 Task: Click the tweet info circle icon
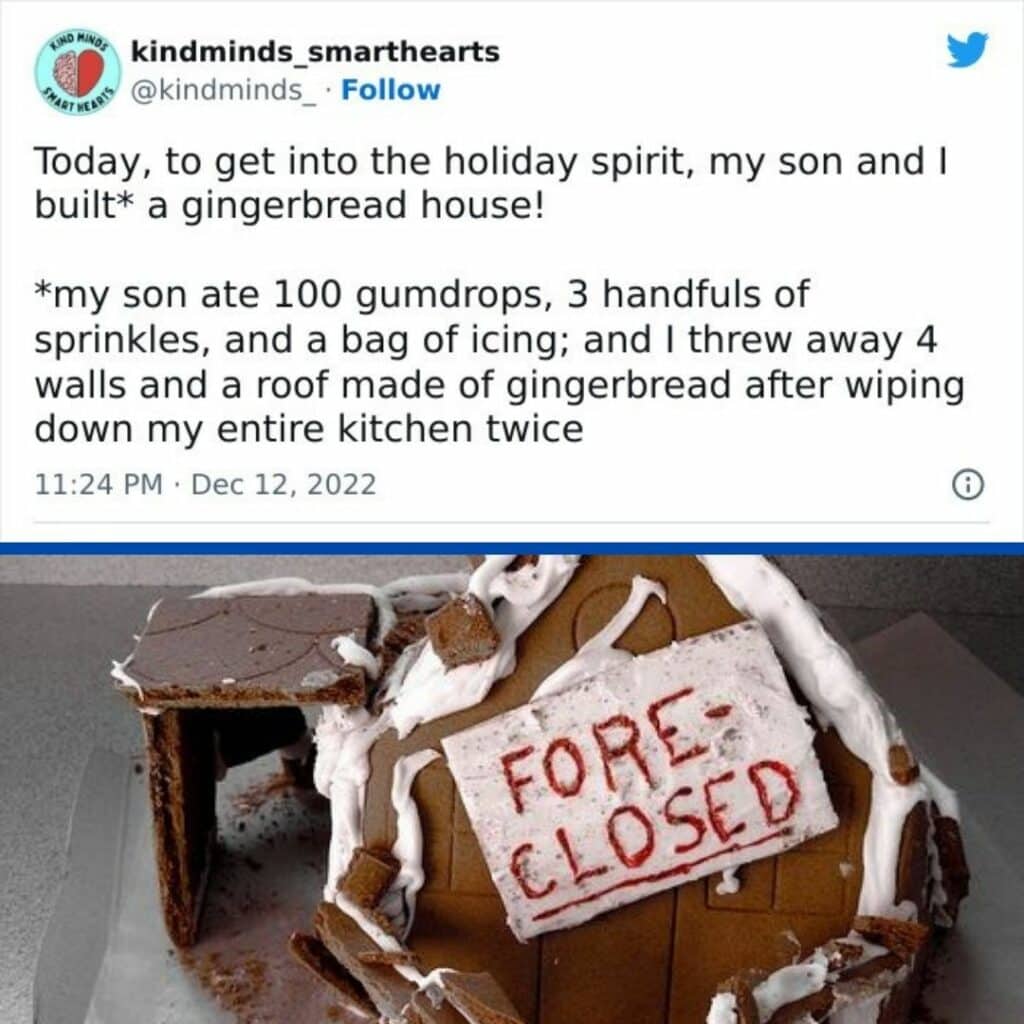(968, 485)
